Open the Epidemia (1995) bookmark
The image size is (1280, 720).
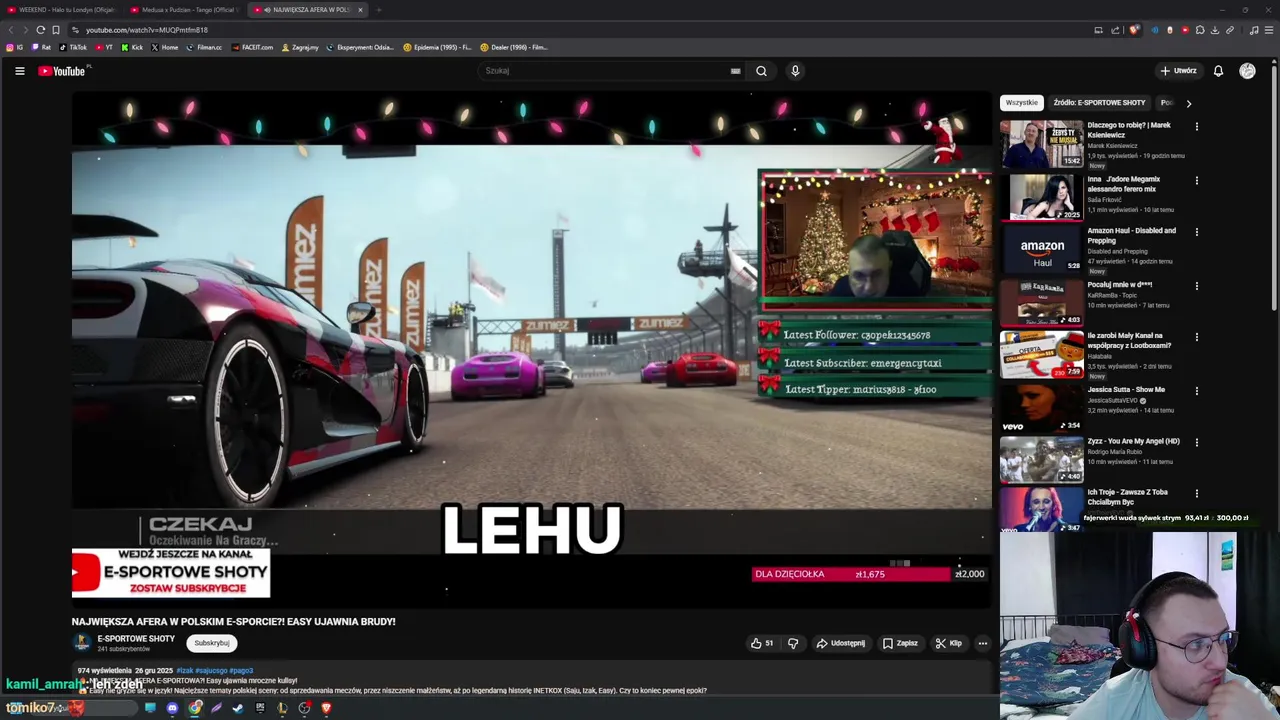(437, 47)
